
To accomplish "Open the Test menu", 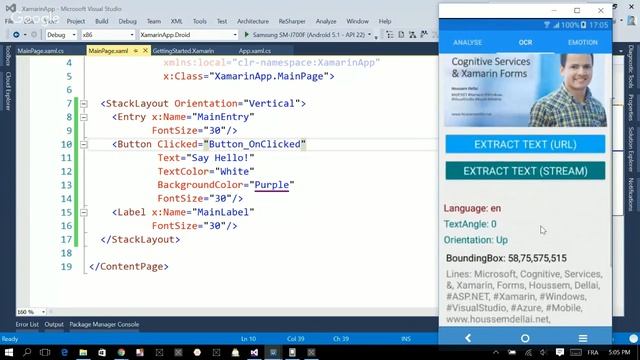I will tap(222, 21).
